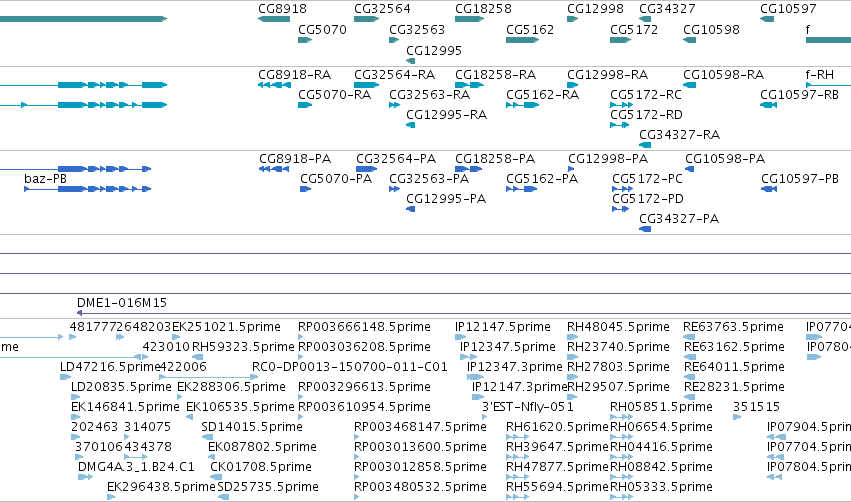Click the CG34327-RA transcript label
Viewport: 851px width, 502px height.
[679, 134]
